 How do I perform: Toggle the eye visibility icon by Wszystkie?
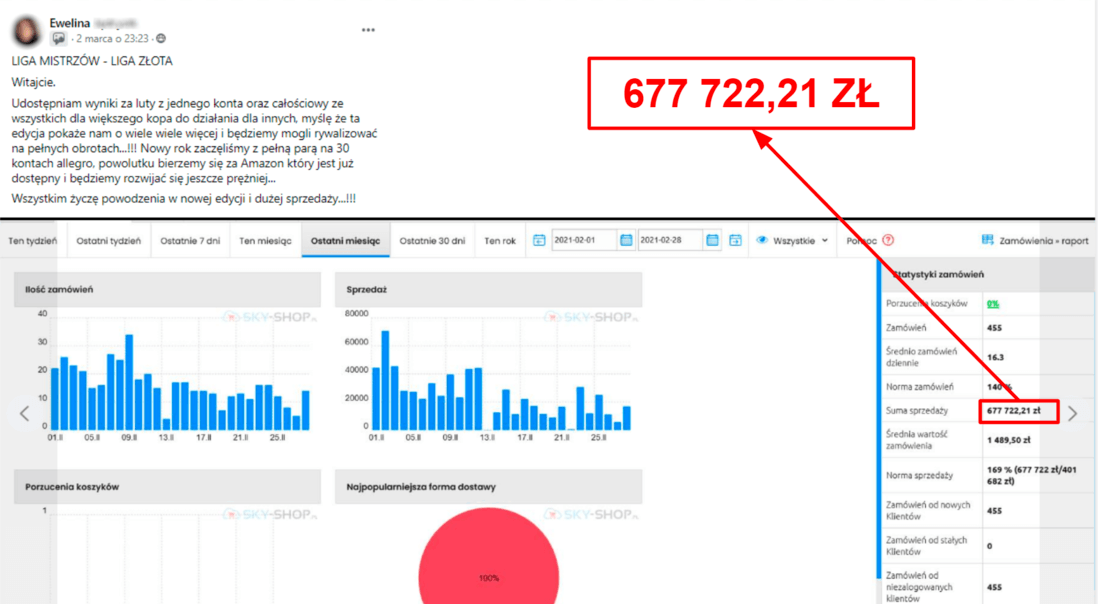click(762, 240)
